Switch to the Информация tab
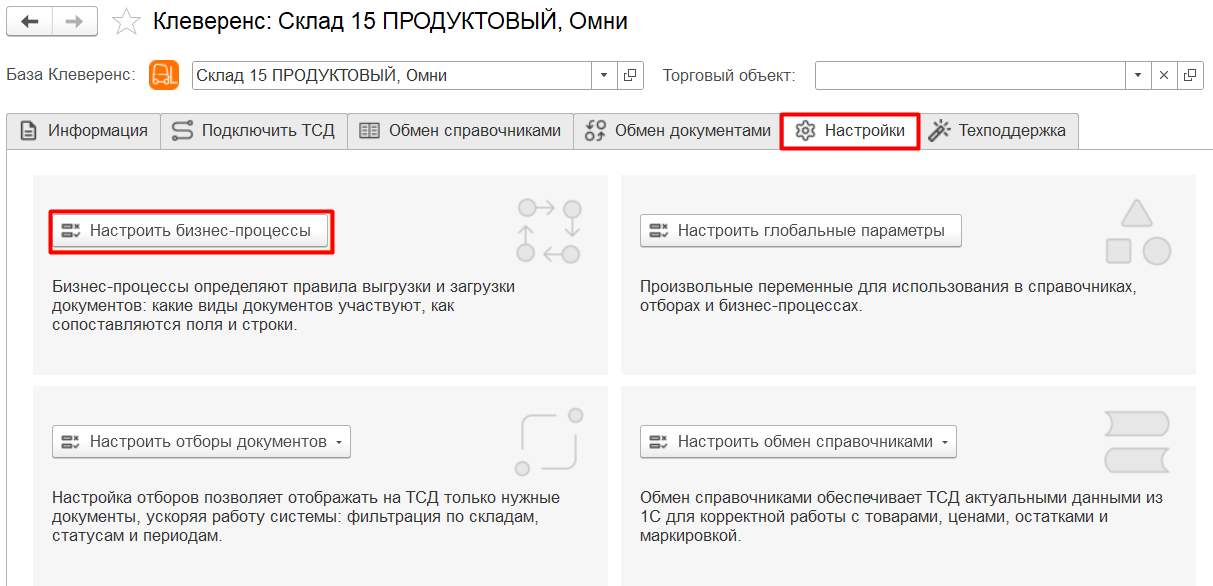 [x=84, y=131]
